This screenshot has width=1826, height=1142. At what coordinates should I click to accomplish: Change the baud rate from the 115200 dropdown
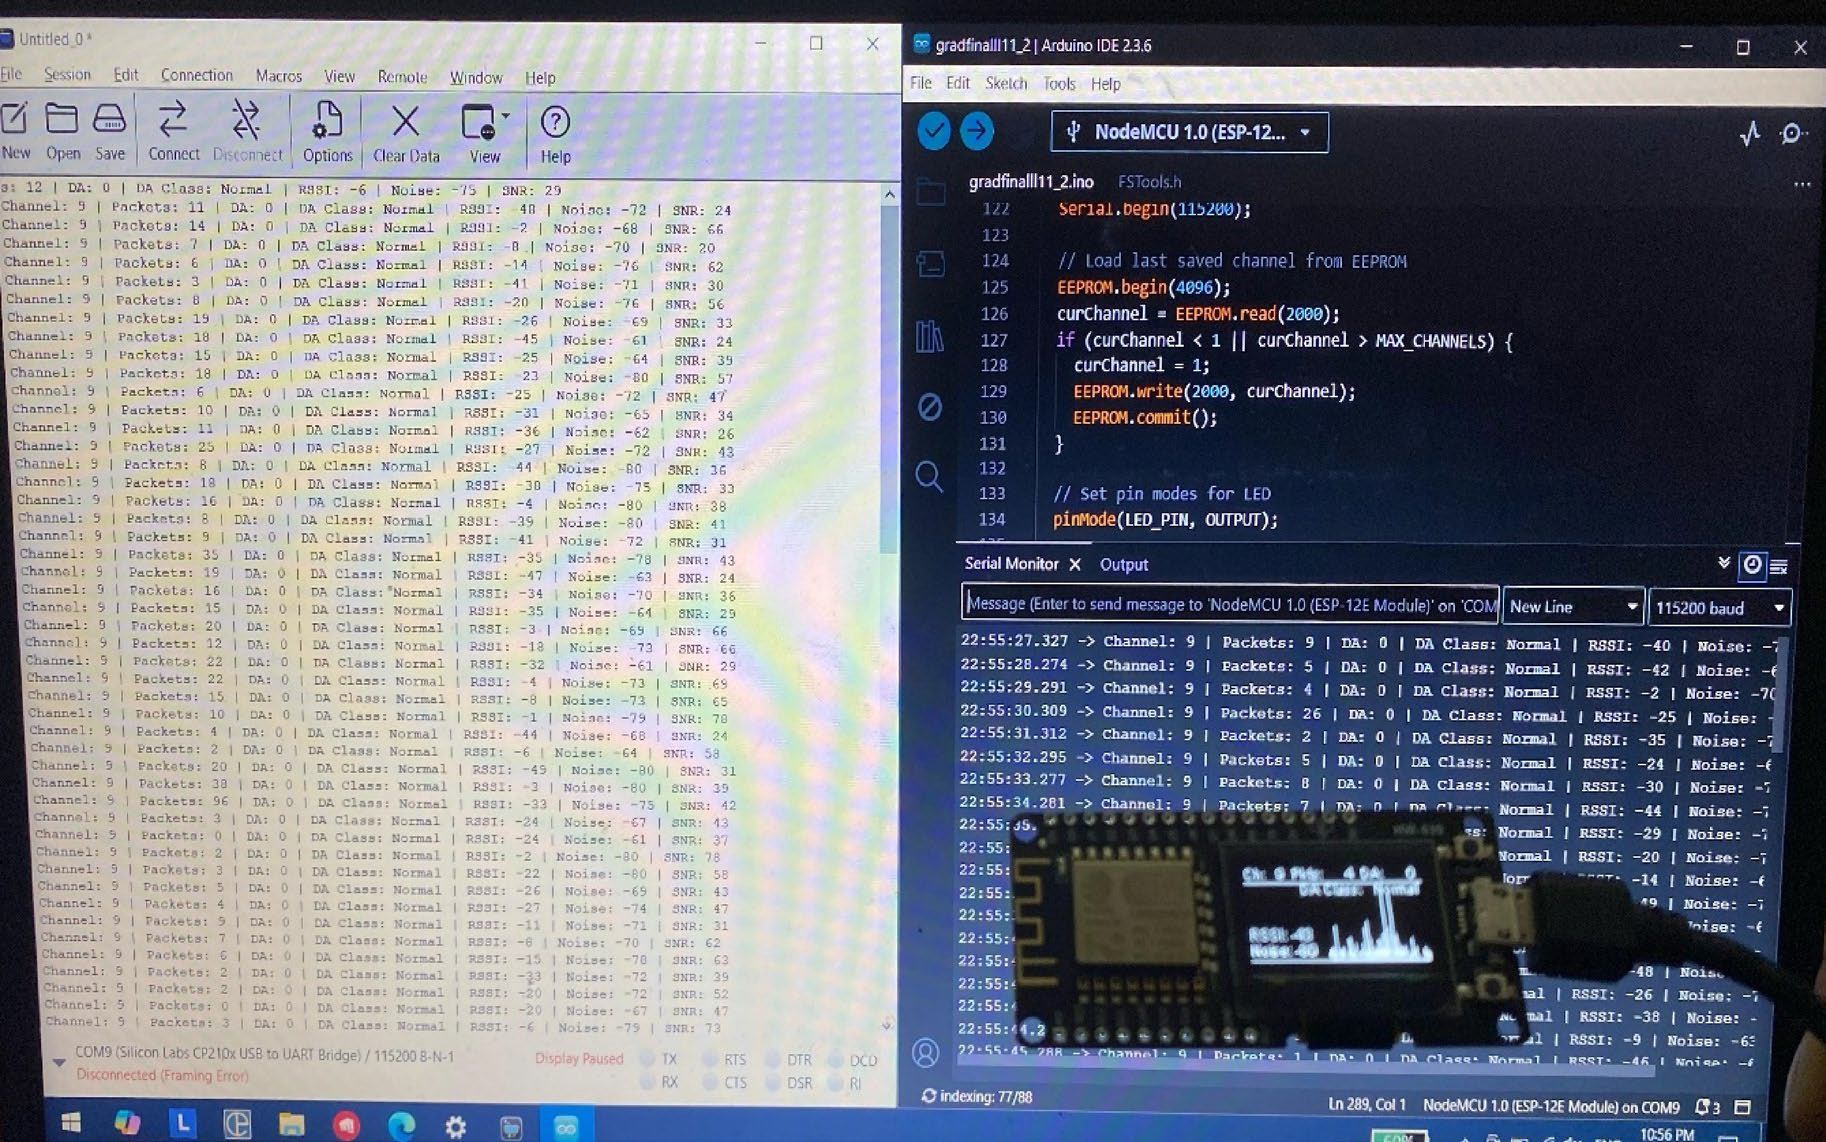[1720, 607]
